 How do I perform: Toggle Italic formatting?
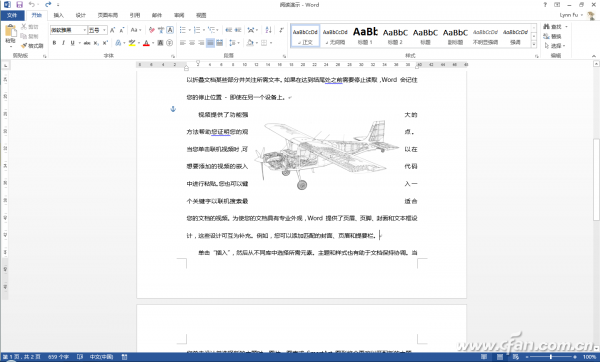pyautogui.click(x=63, y=43)
